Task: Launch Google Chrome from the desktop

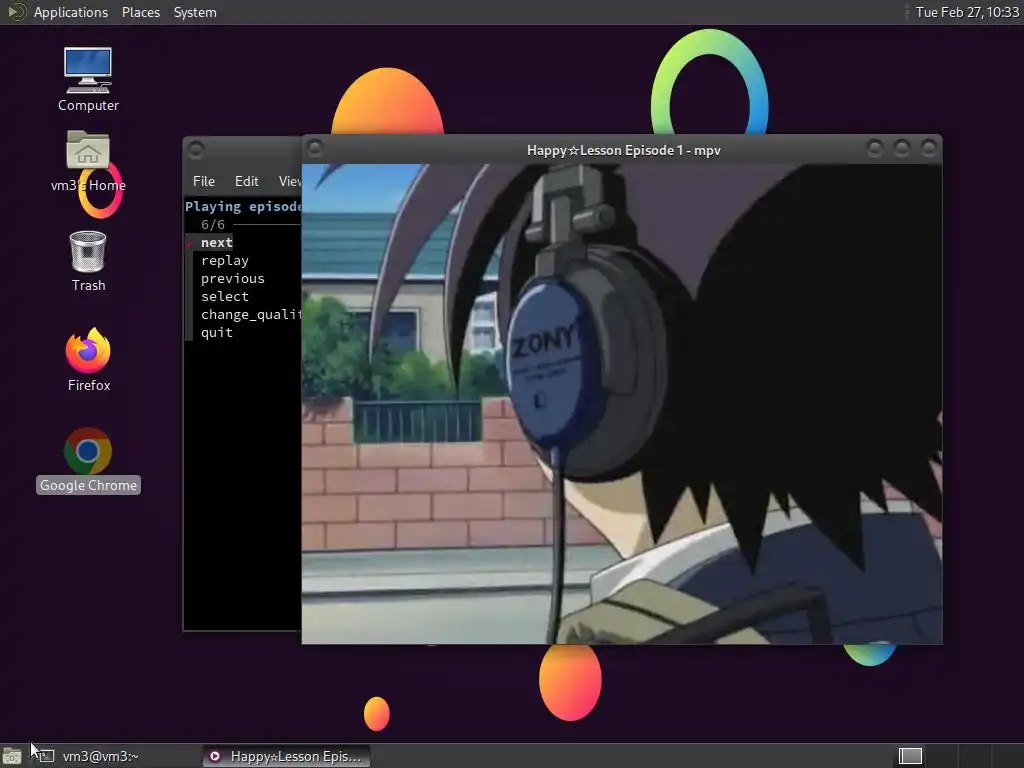Action: coord(88,460)
